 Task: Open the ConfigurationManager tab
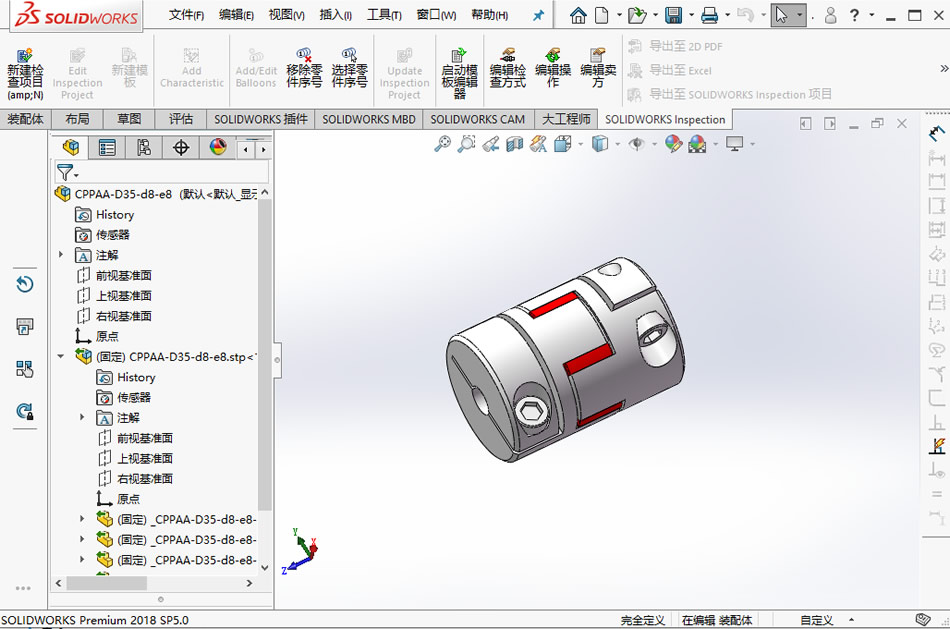tap(144, 147)
